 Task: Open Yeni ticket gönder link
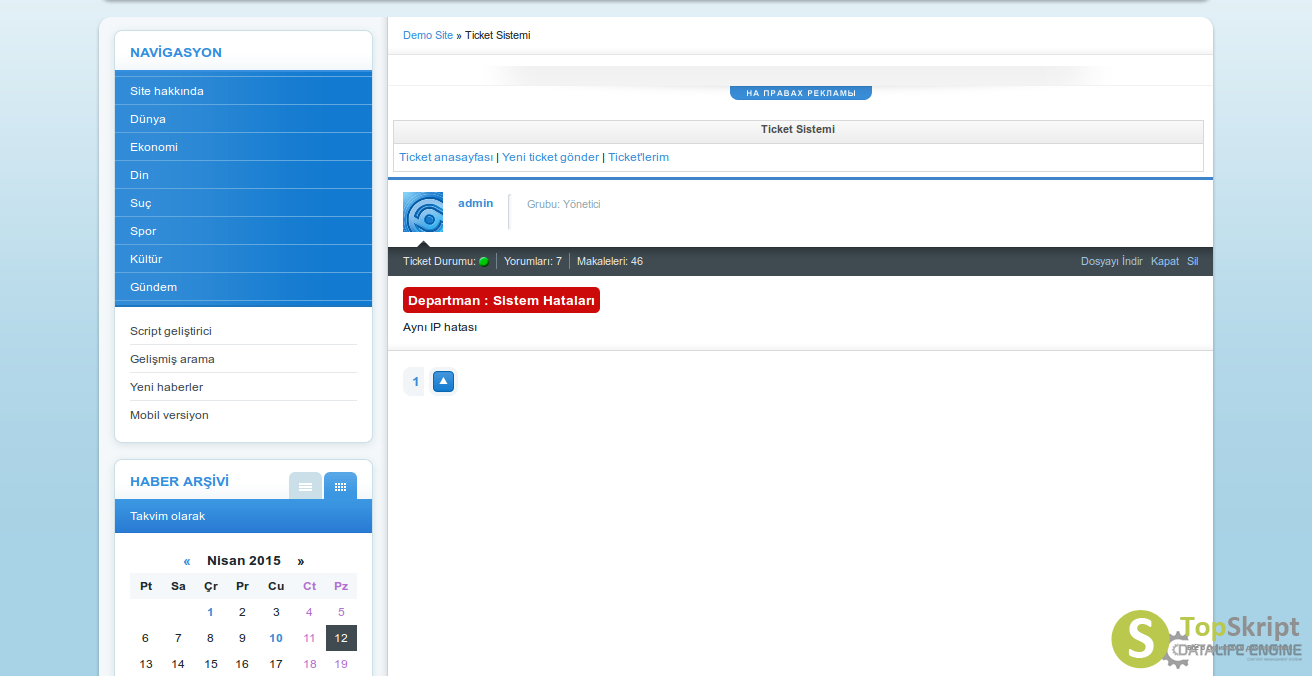click(x=551, y=157)
